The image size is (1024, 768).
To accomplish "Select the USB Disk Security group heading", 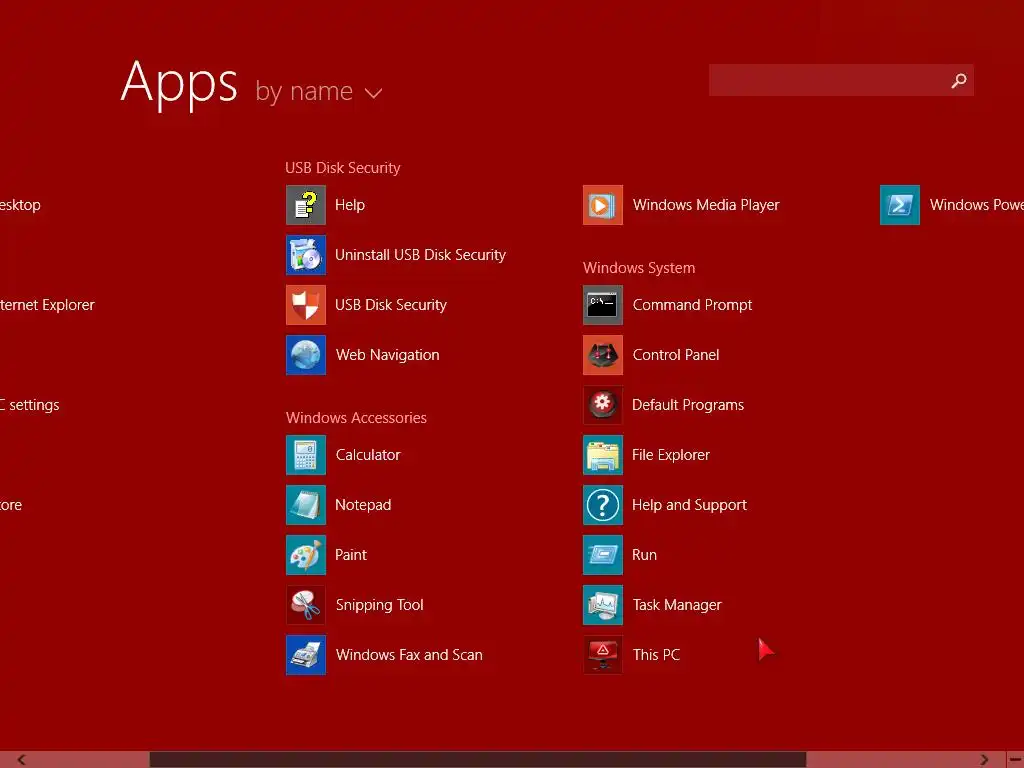I will (x=343, y=168).
